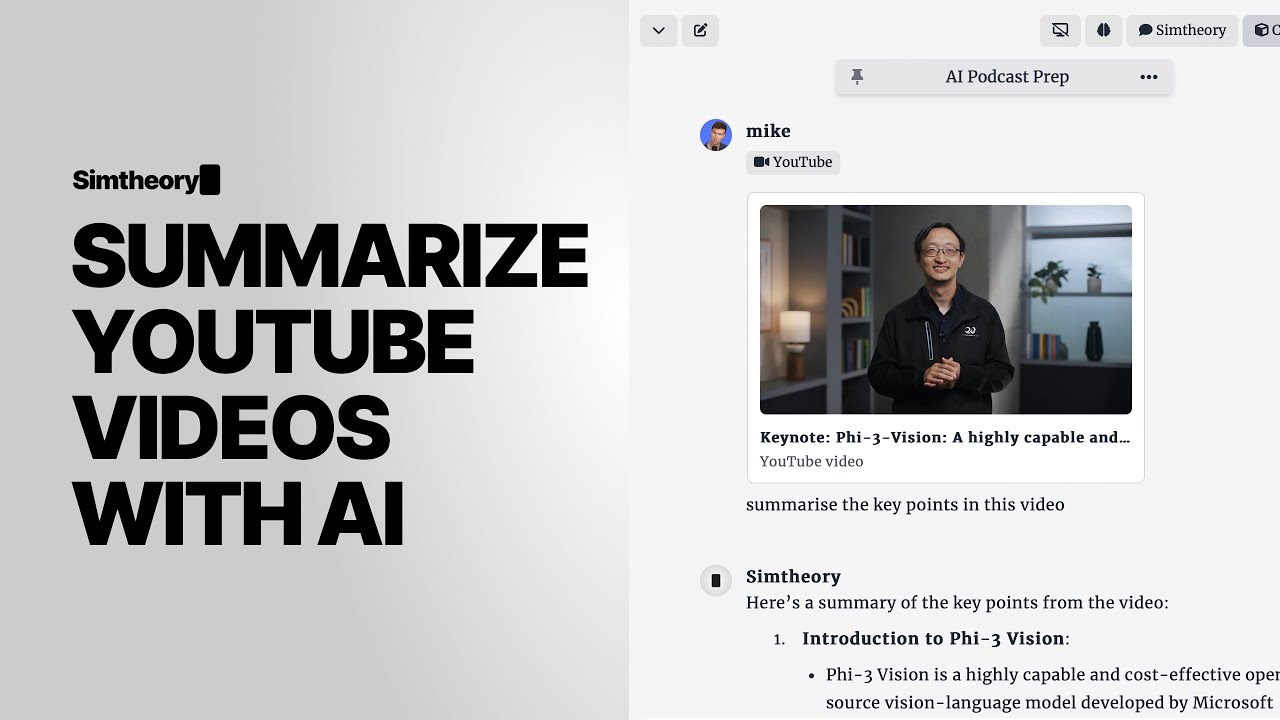
Task: Click the 'Introduction to Phi-3 Vision' heading
Action: point(935,638)
